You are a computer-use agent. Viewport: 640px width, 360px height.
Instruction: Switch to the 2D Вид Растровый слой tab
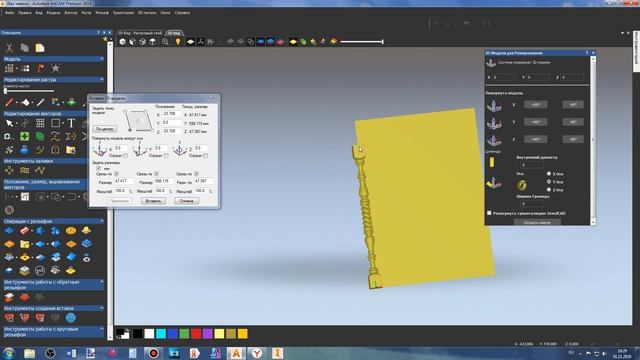coord(141,33)
